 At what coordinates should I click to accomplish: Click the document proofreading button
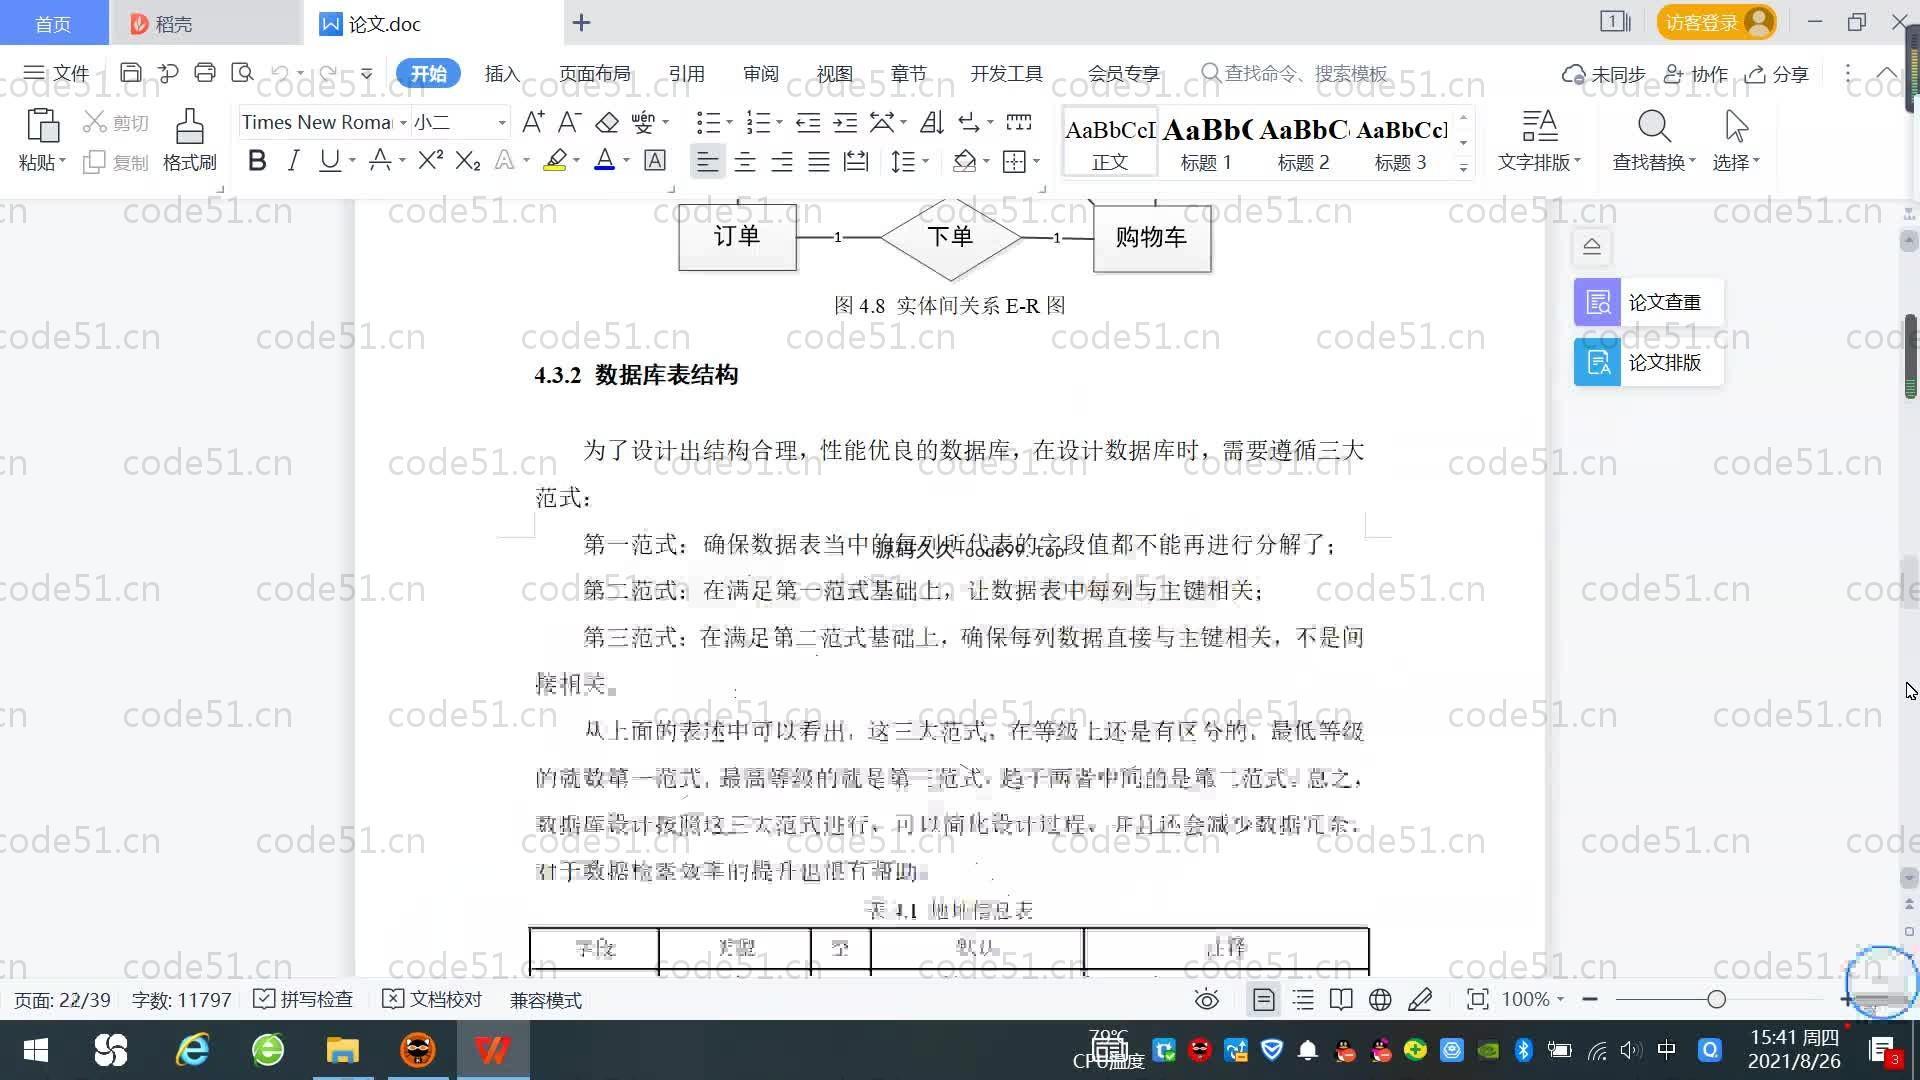(432, 999)
